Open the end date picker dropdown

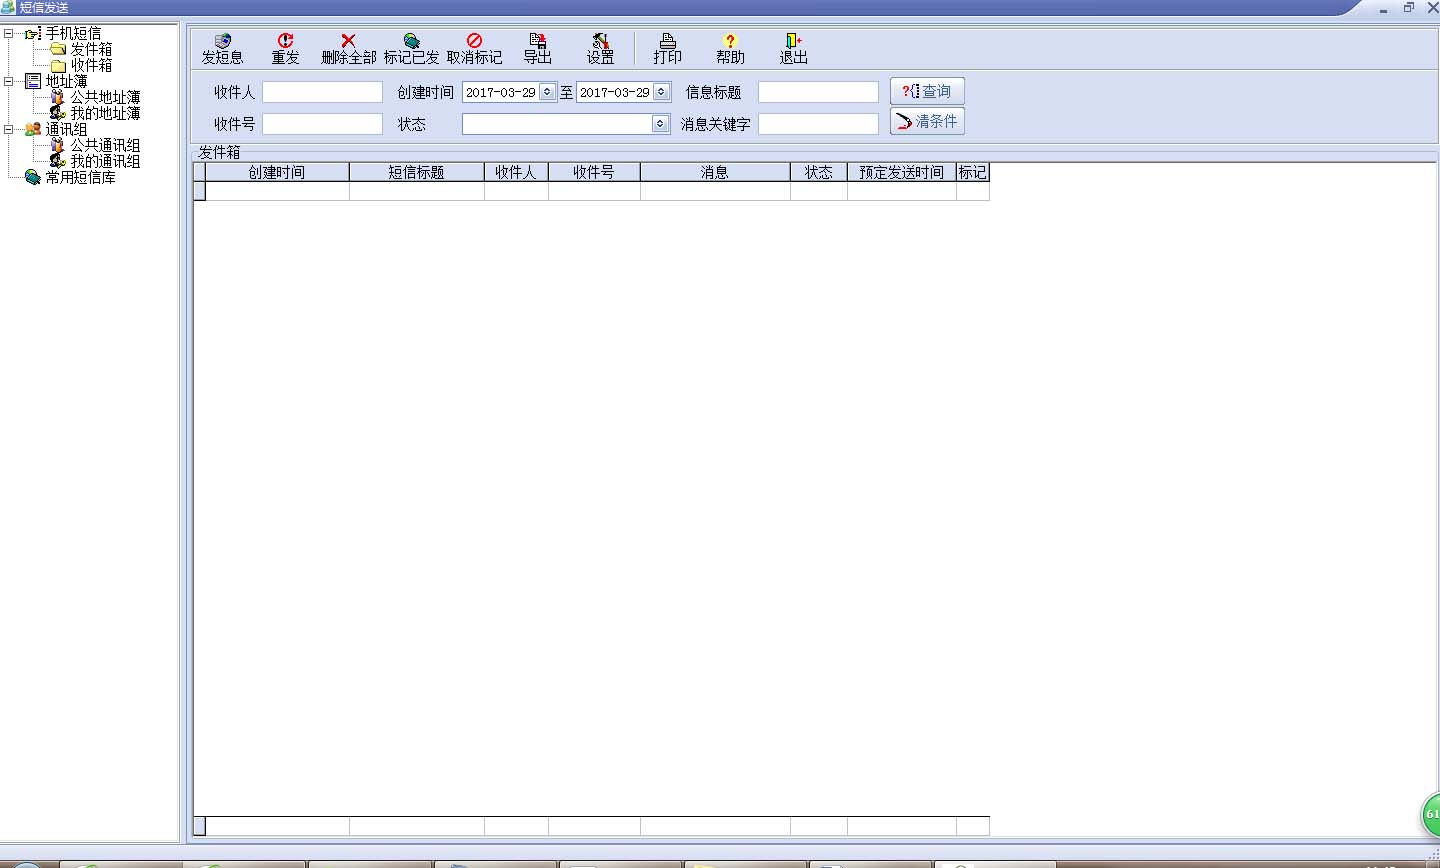tap(661, 92)
